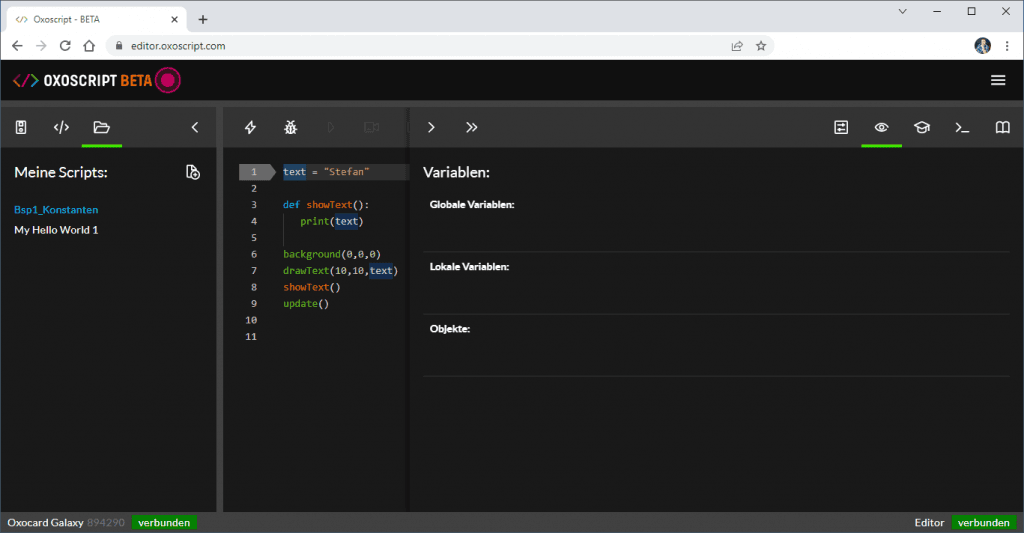Collapse the left sidebar with the chevron
This screenshot has height=533, width=1024.
[195, 127]
